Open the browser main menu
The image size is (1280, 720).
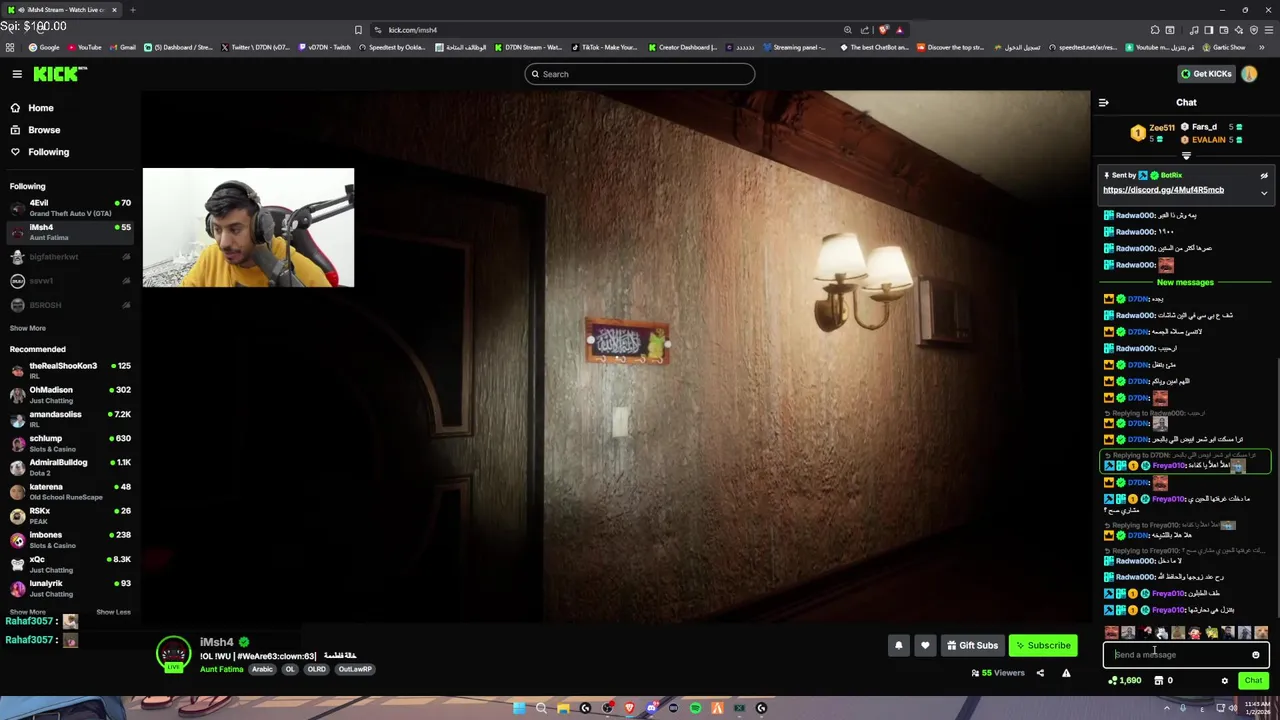pyautogui.click(x=1267, y=30)
